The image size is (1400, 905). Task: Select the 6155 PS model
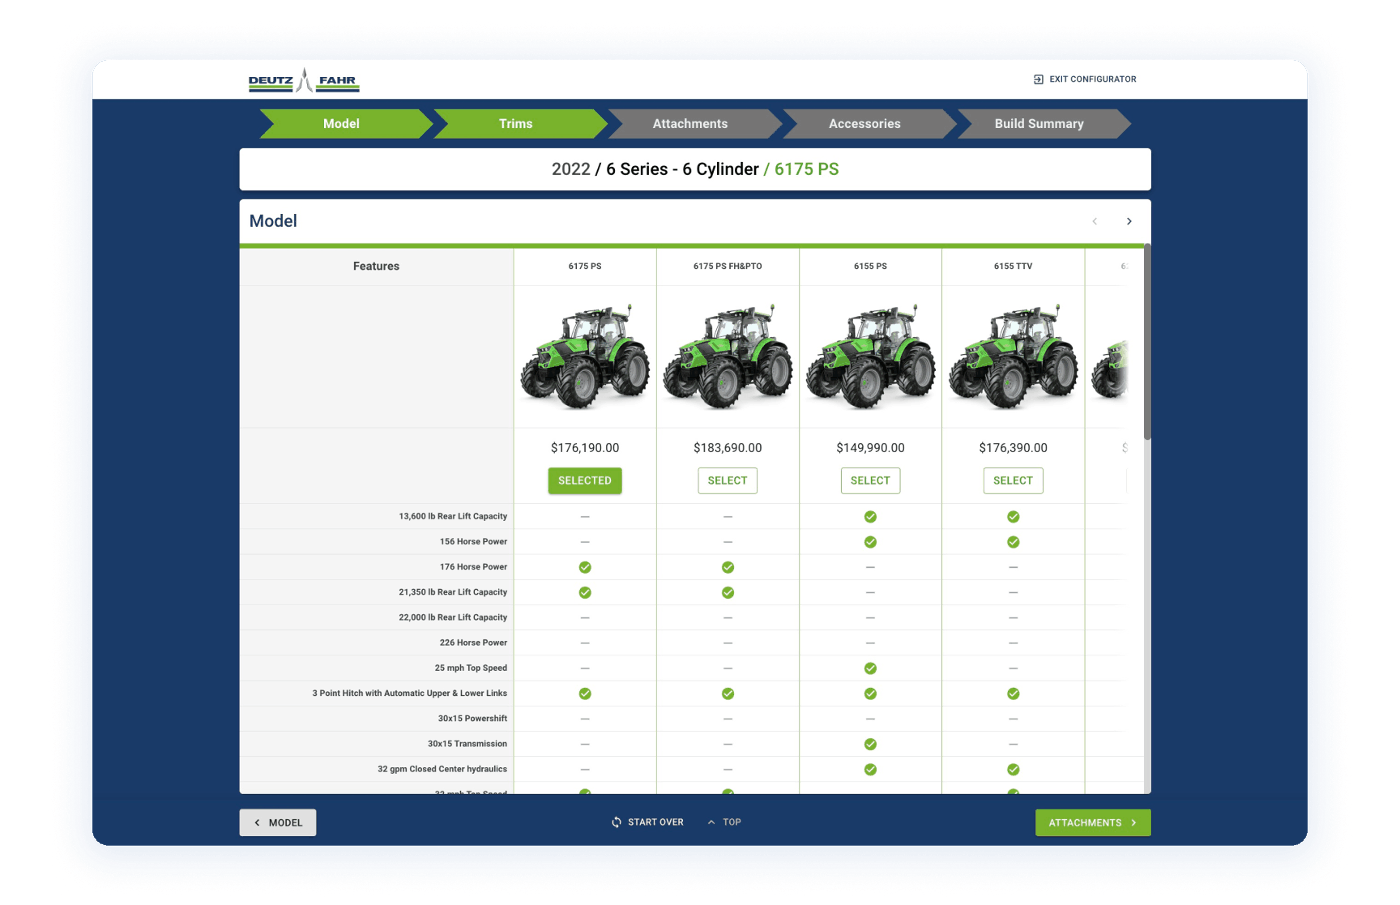pyautogui.click(x=870, y=481)
